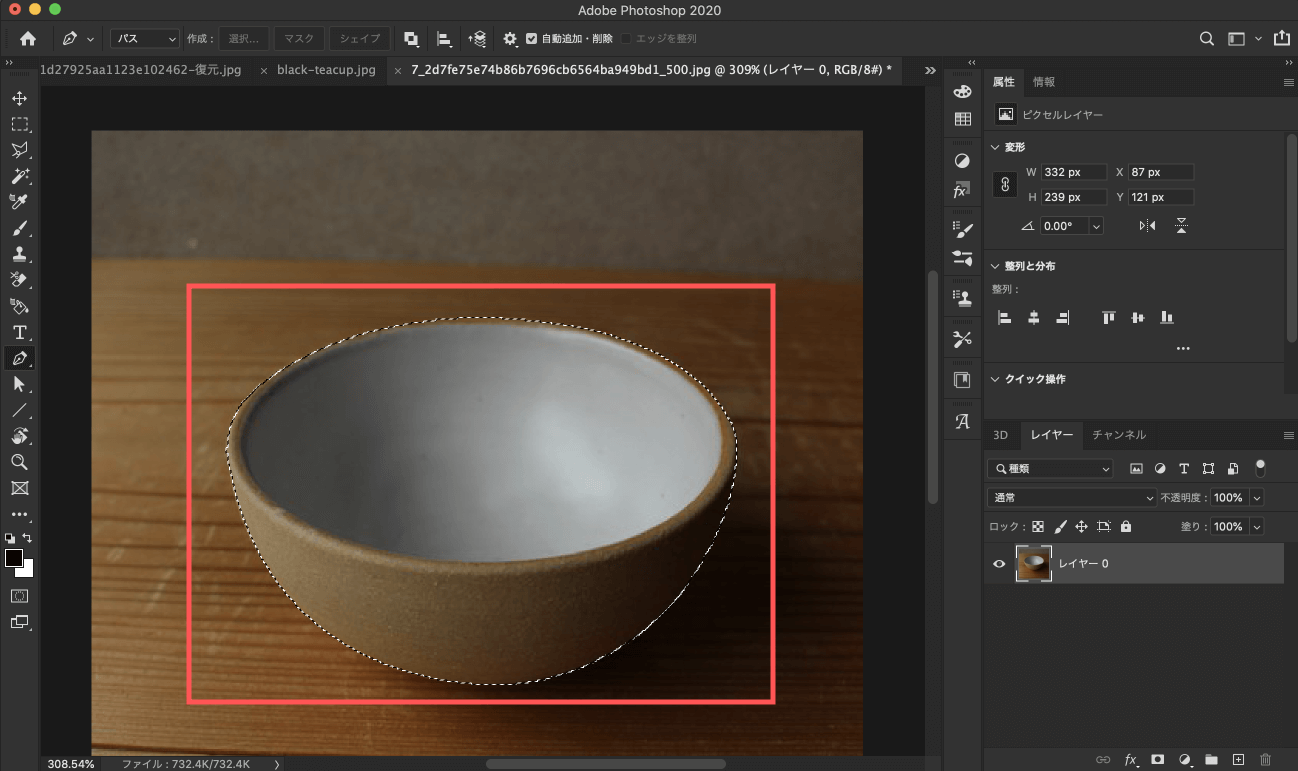
Task: Click the foreground color swatch
Action: pyautogui.click(x=14, y=558)
